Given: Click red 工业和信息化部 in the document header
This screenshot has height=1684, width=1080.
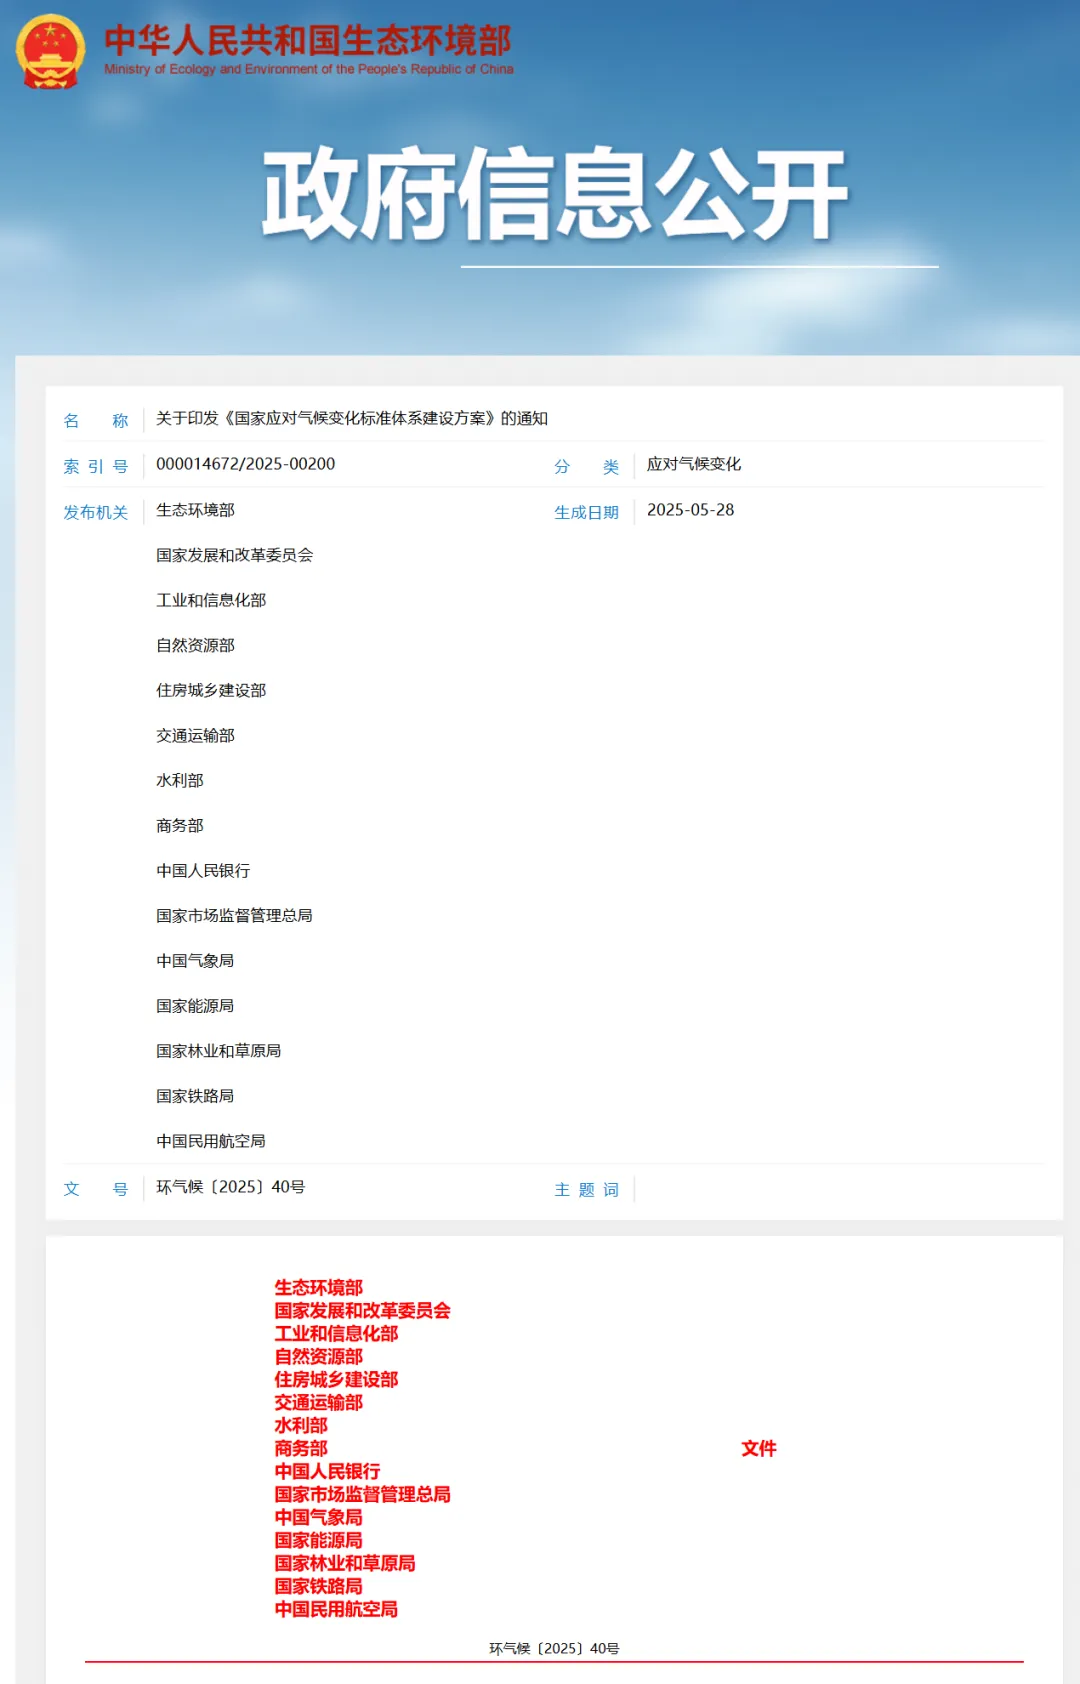Looking at the screenshot, I should pos(337,1333).
